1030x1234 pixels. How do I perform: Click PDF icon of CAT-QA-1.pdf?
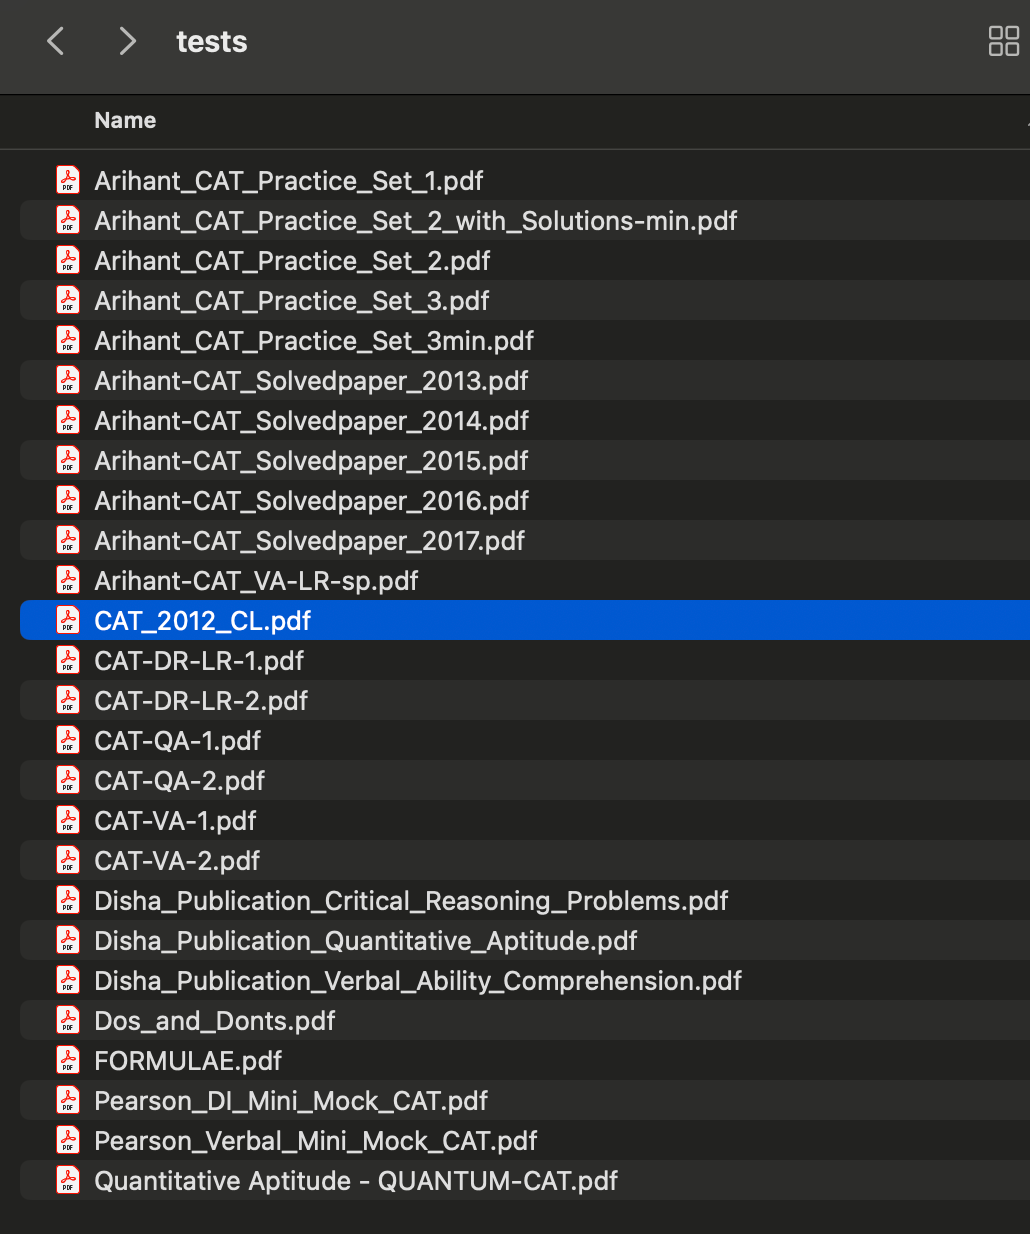point(68,740)
